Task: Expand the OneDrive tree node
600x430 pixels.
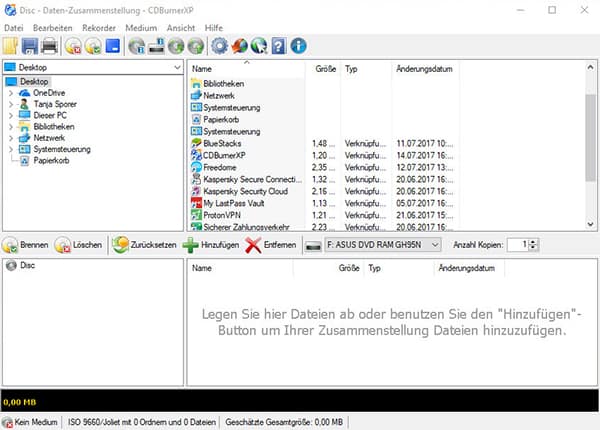Action: 11,93
